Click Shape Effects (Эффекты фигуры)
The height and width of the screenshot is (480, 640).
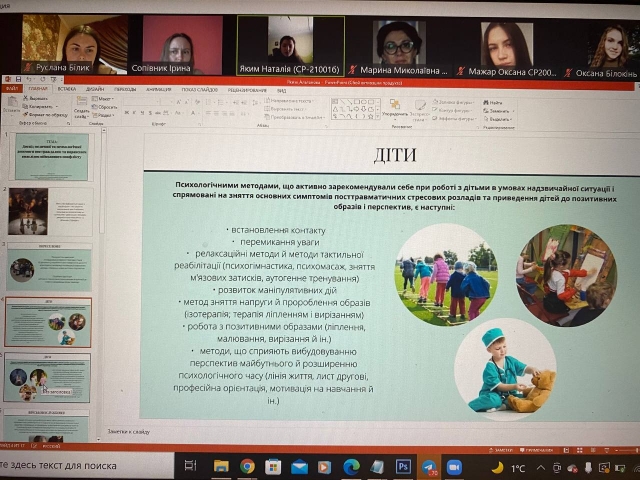click(x=455, y=119)
